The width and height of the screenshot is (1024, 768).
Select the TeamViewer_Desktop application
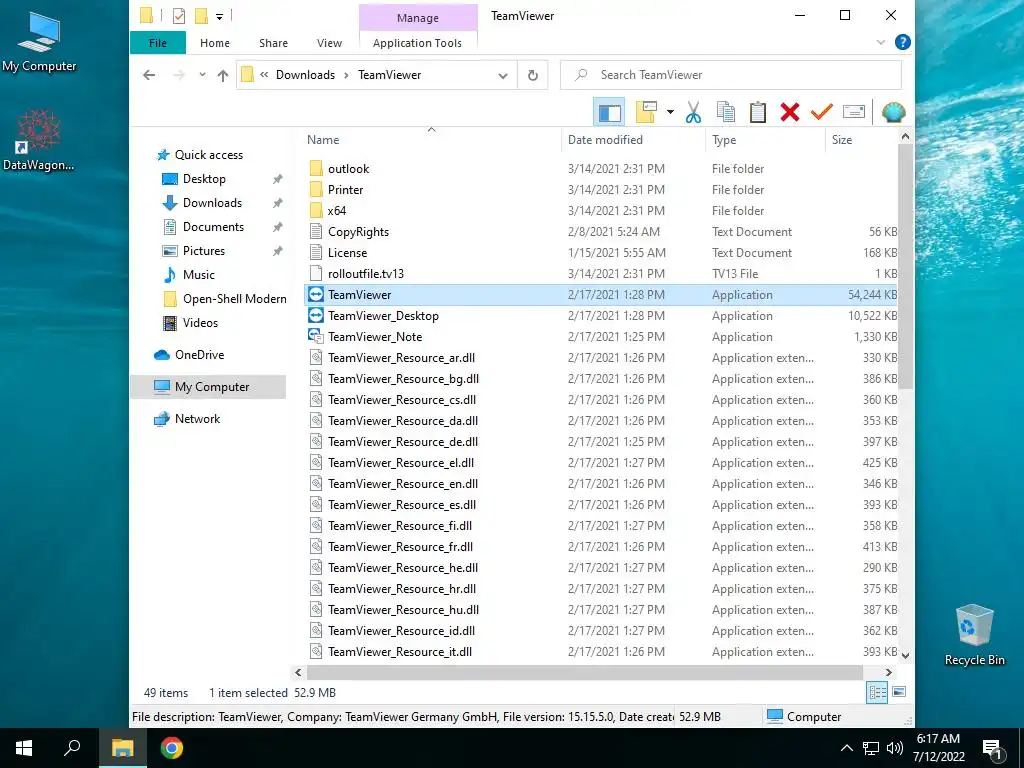coord(383,315)
